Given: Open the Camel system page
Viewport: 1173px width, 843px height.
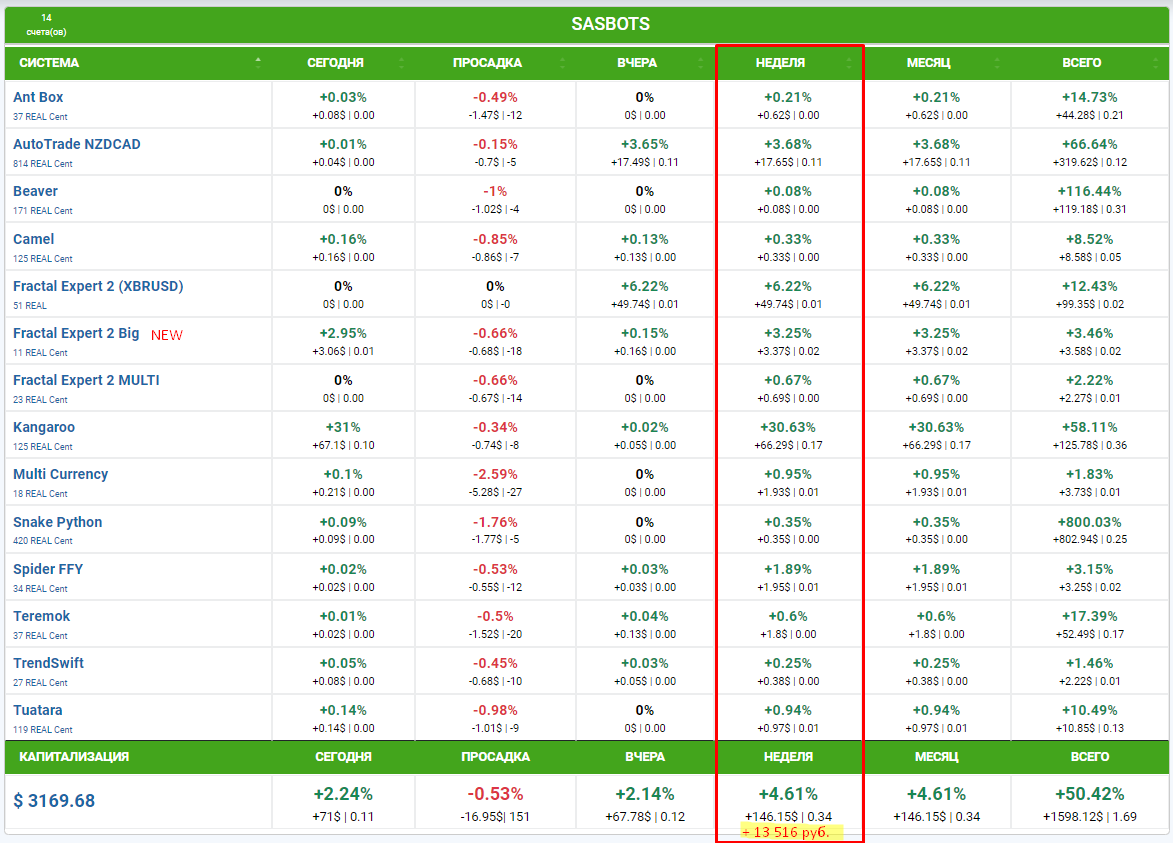Looking at the screenshot, I should click(x=34, y=239).
